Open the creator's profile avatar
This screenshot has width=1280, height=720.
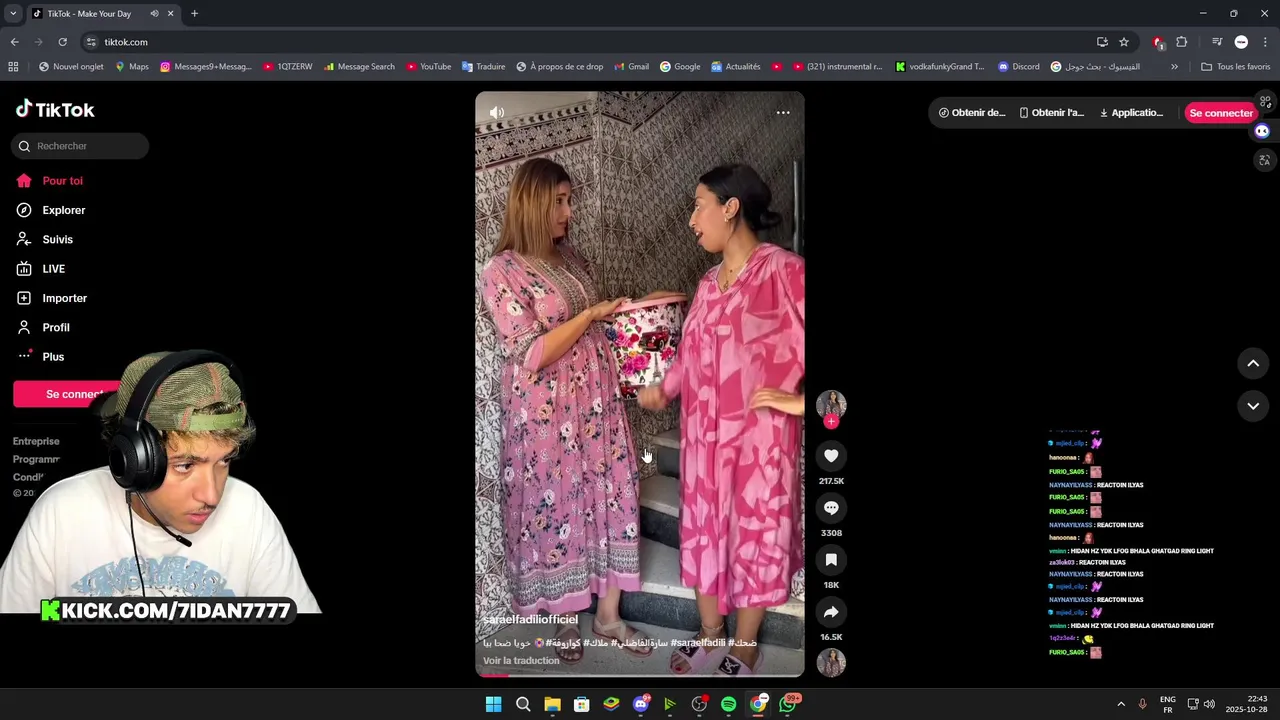tap(831, 404)
